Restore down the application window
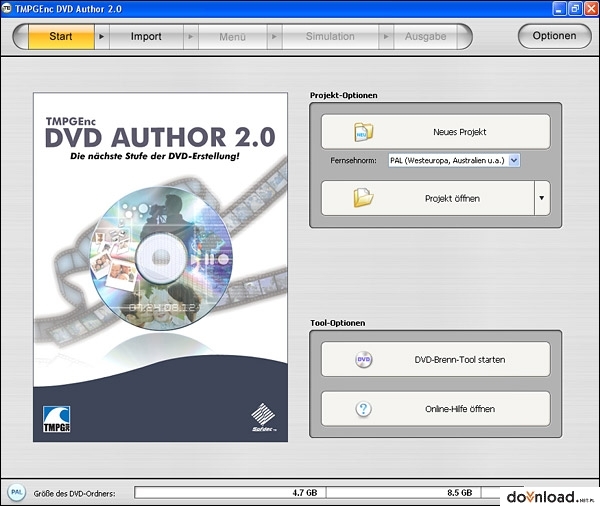 click(x=575, y=9)
